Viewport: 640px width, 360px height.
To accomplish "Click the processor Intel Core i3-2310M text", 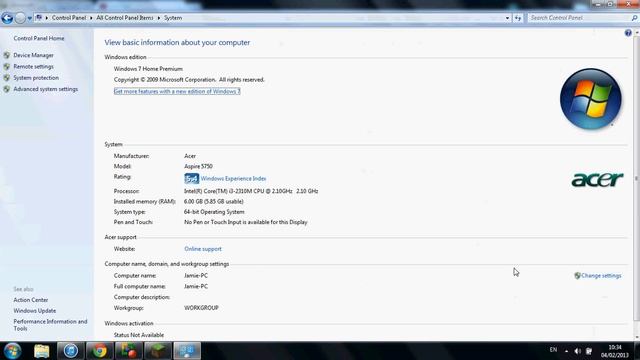I will pyautogui.click(x=251, y=191).
